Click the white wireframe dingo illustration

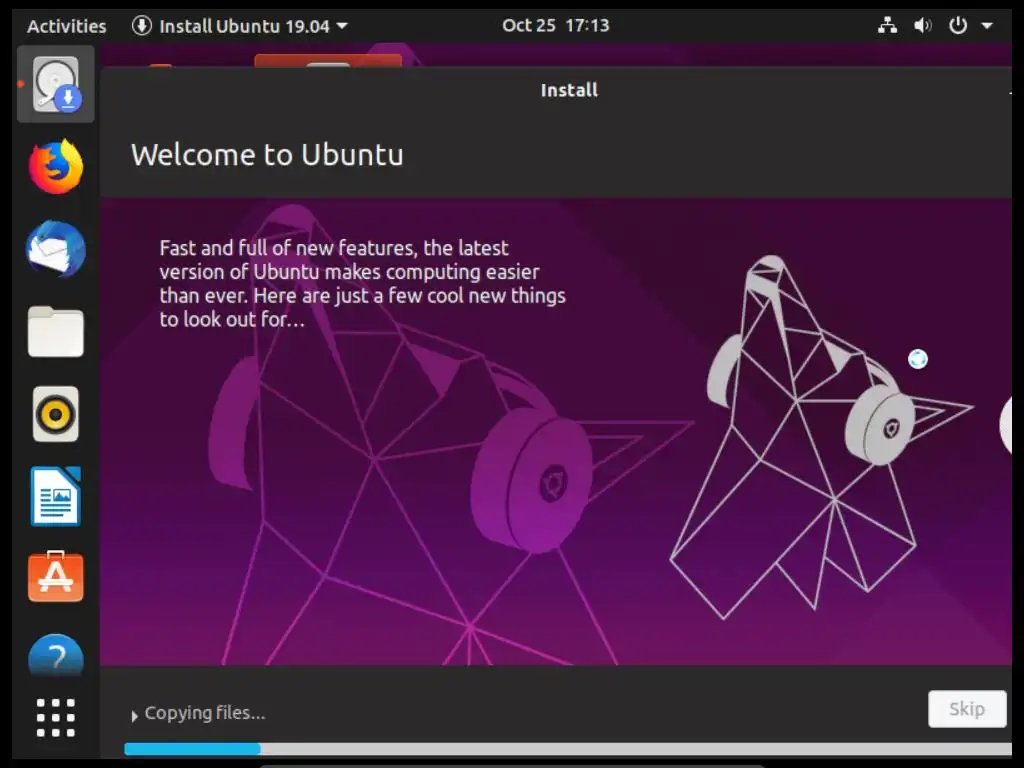pyautogui.click(x=822, y=438)
